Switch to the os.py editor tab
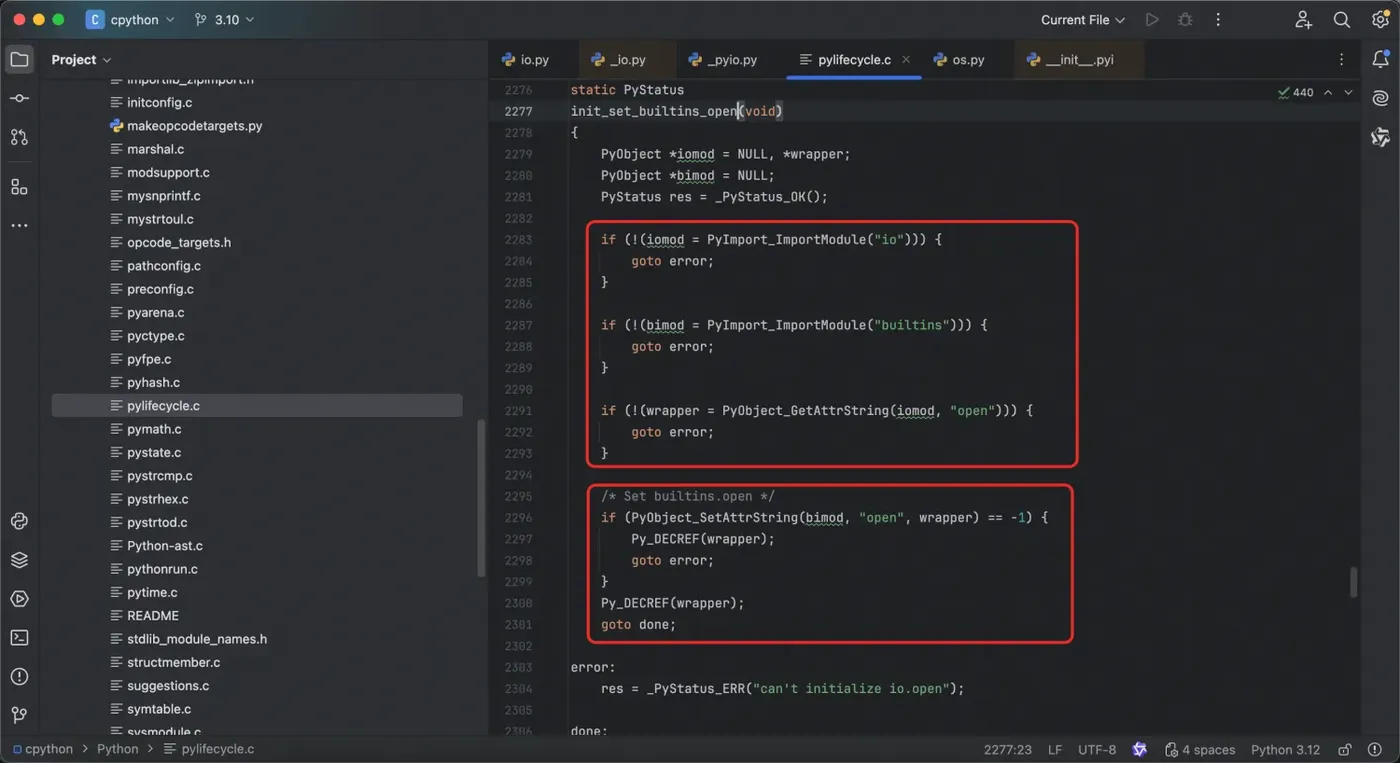The width and height of the screenshot is (1400, 763). pyautogui.click(x=959, y=60)
